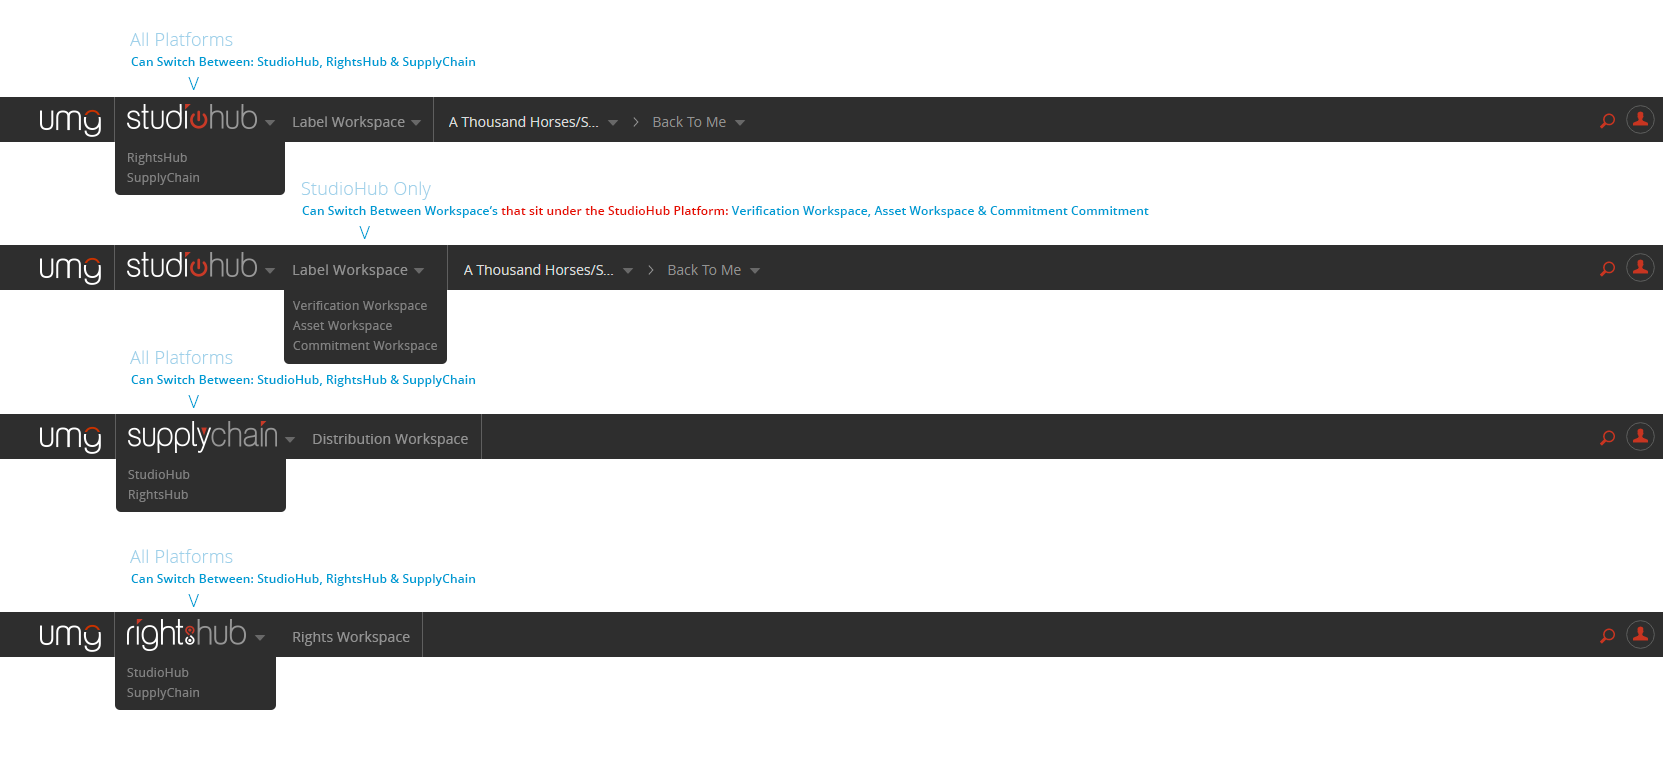Viewport: 1663px width, 775px height.
Task: Choose StudioHub under the rightshub logo menu
Action: (158, 673)
